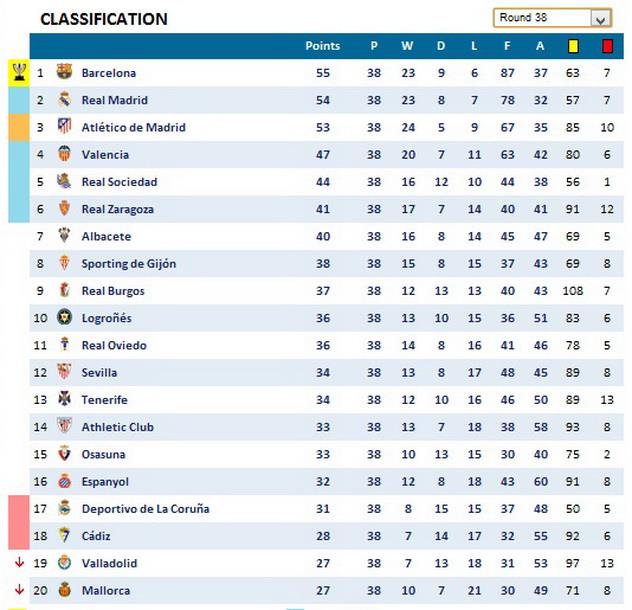Click the Real Madrid club crest
The height and width of the screenshot is (610, 632).
pyautogui.click(x=64, y=100)
